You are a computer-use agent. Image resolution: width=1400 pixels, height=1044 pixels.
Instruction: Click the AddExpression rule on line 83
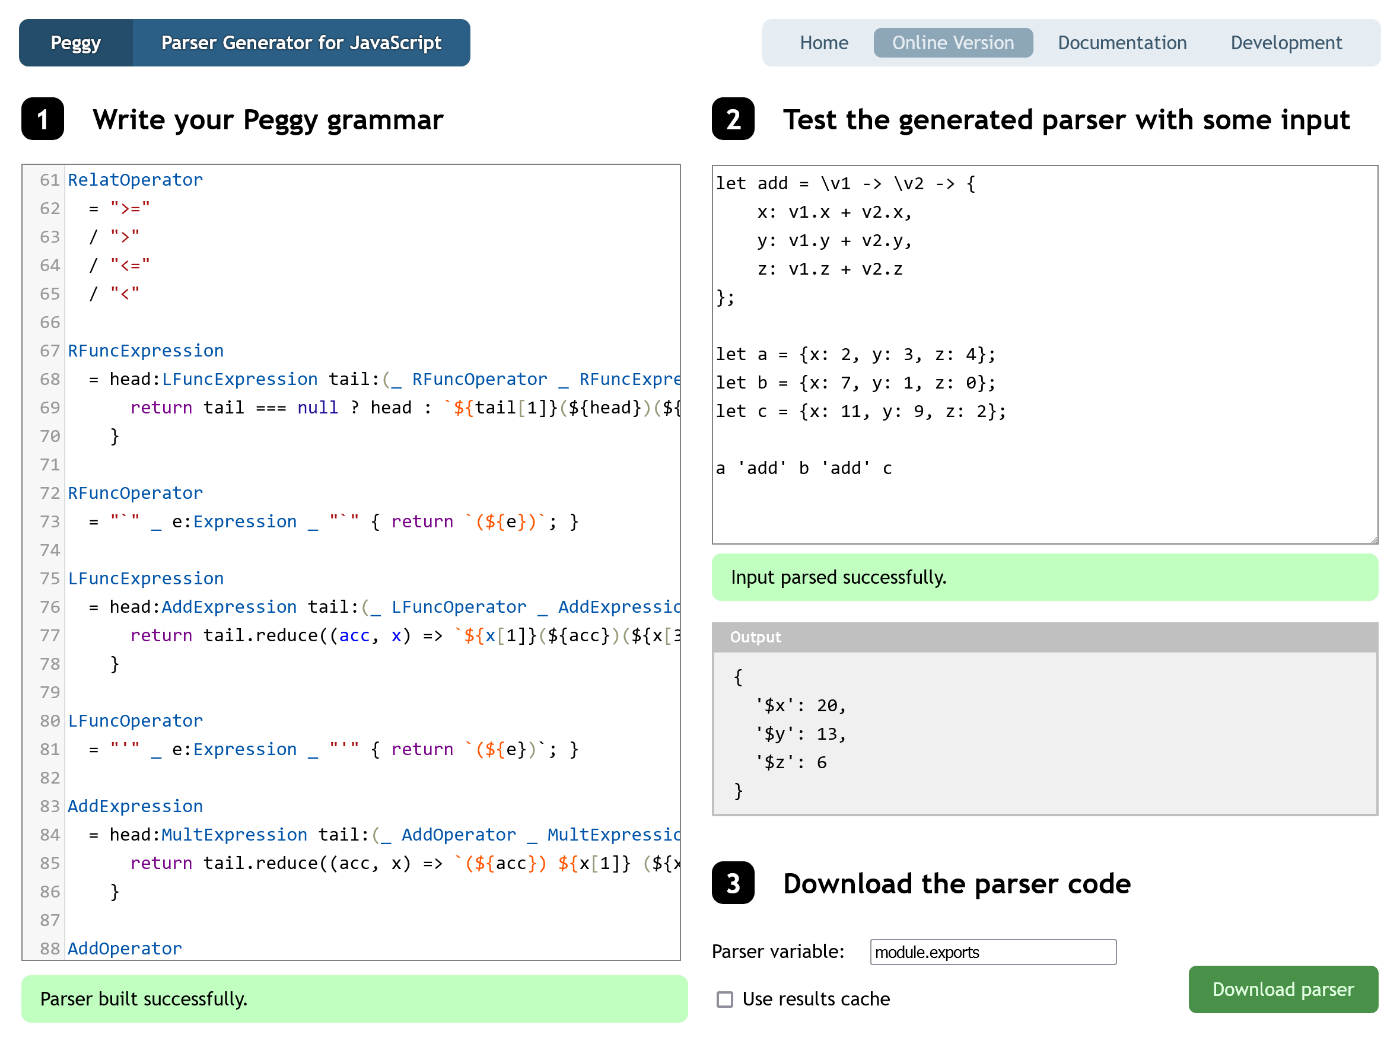135,806
